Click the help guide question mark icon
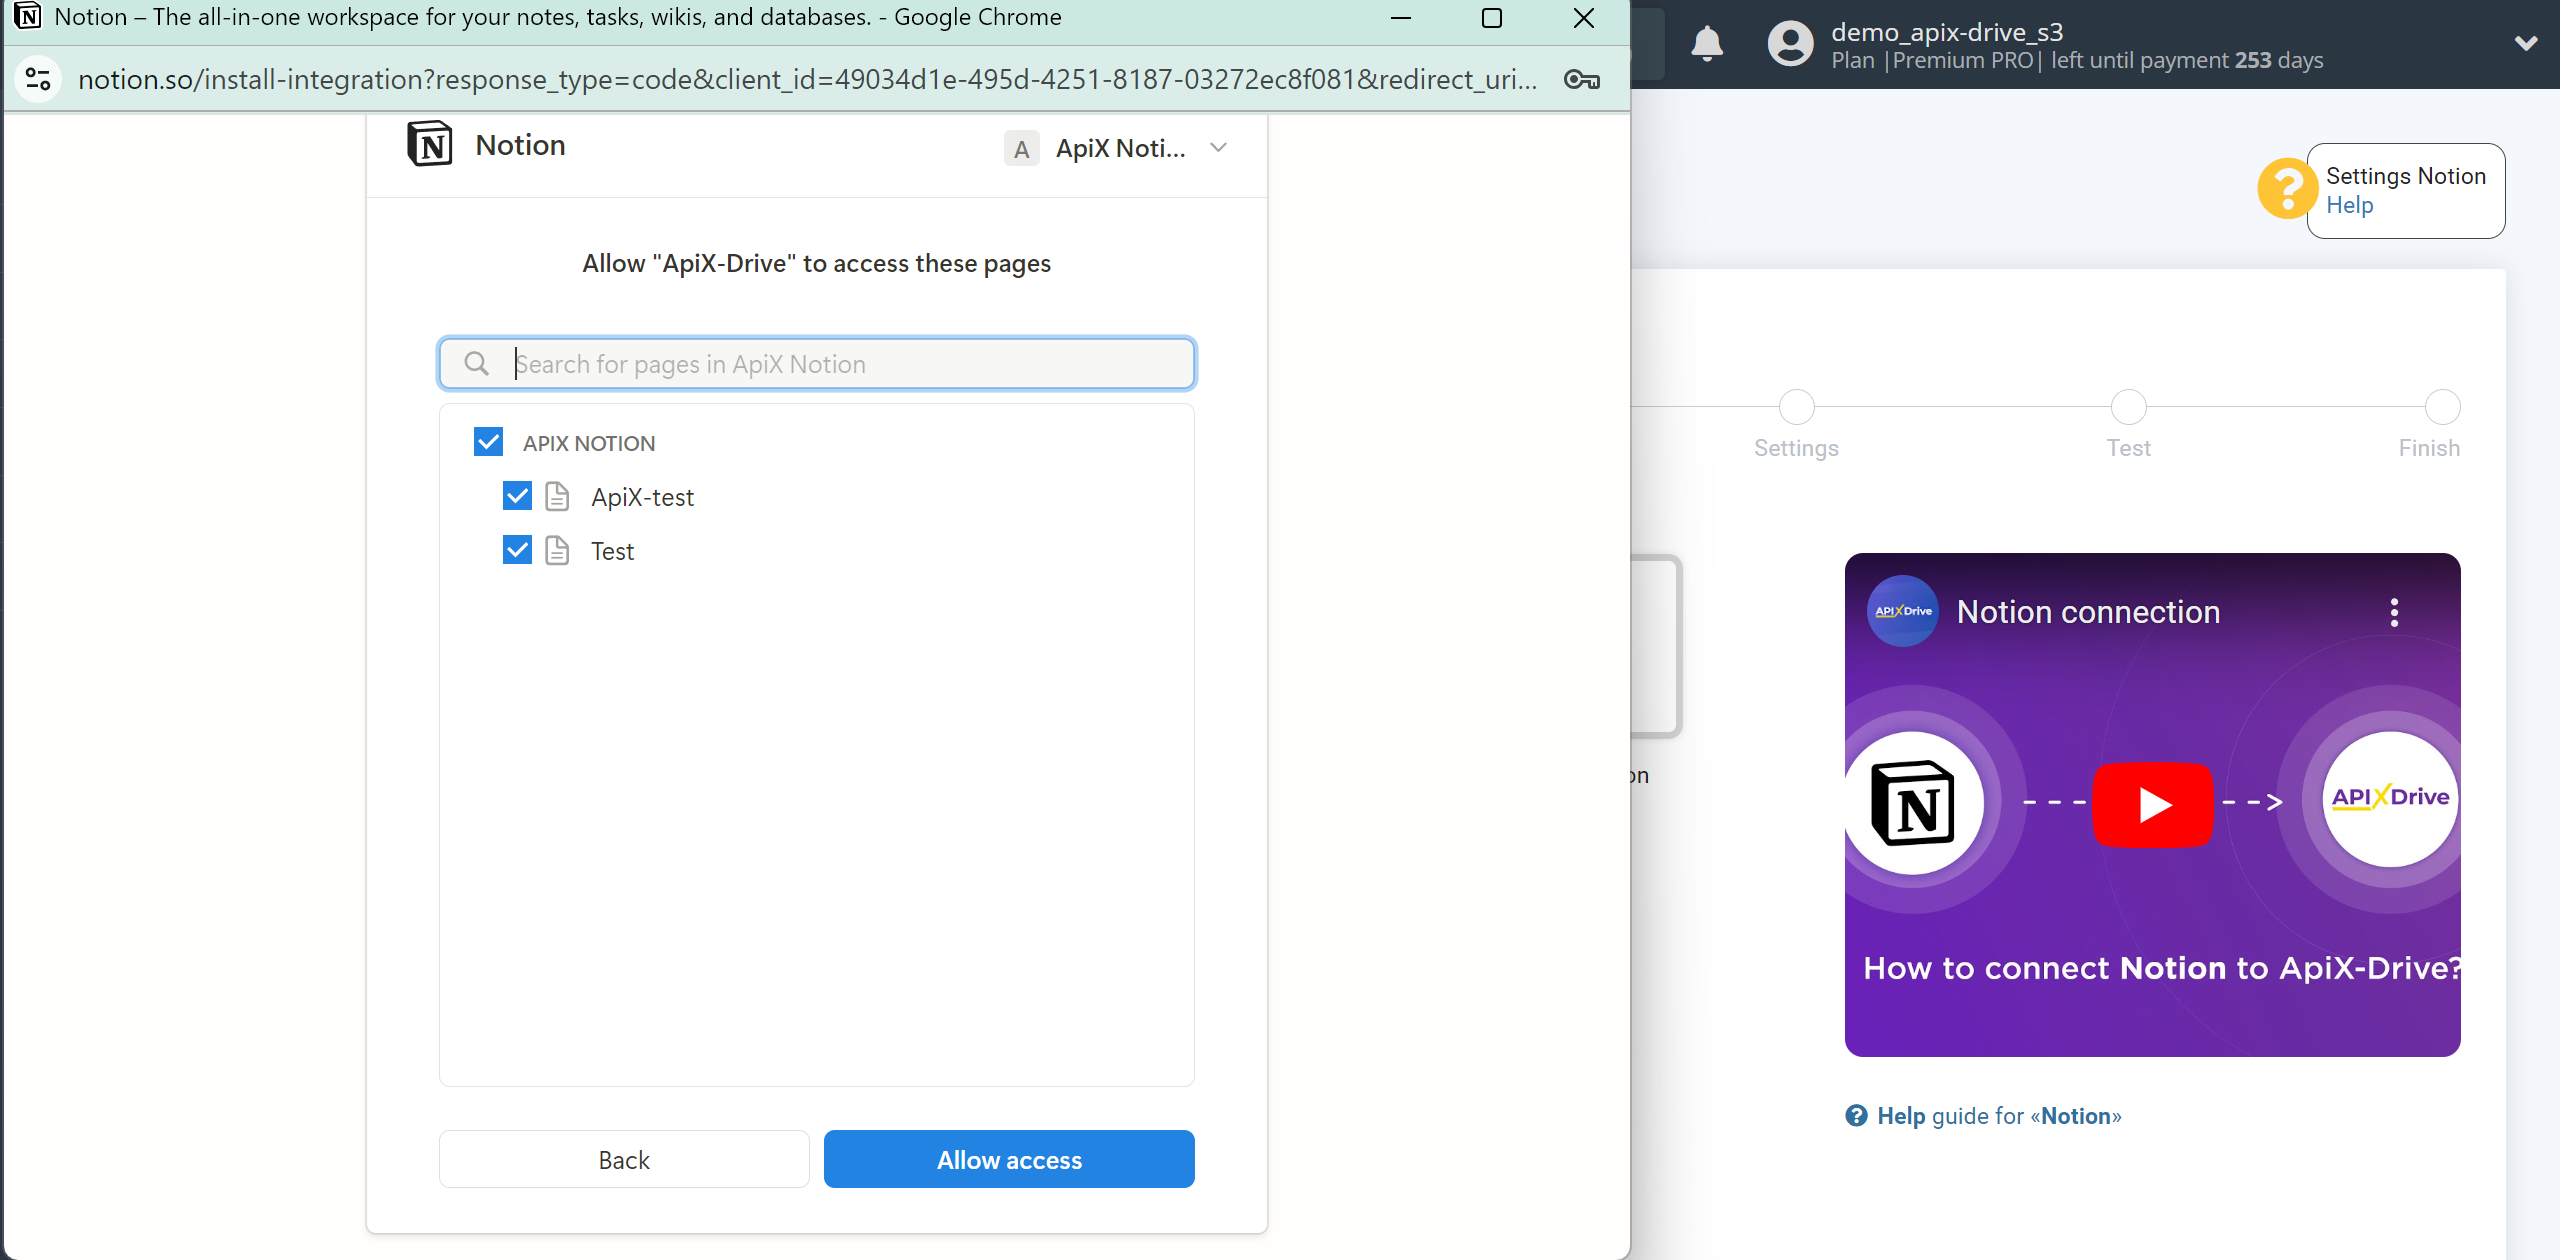The width and height of the screenshot is (2560, 1260). pos(1856,1116)
